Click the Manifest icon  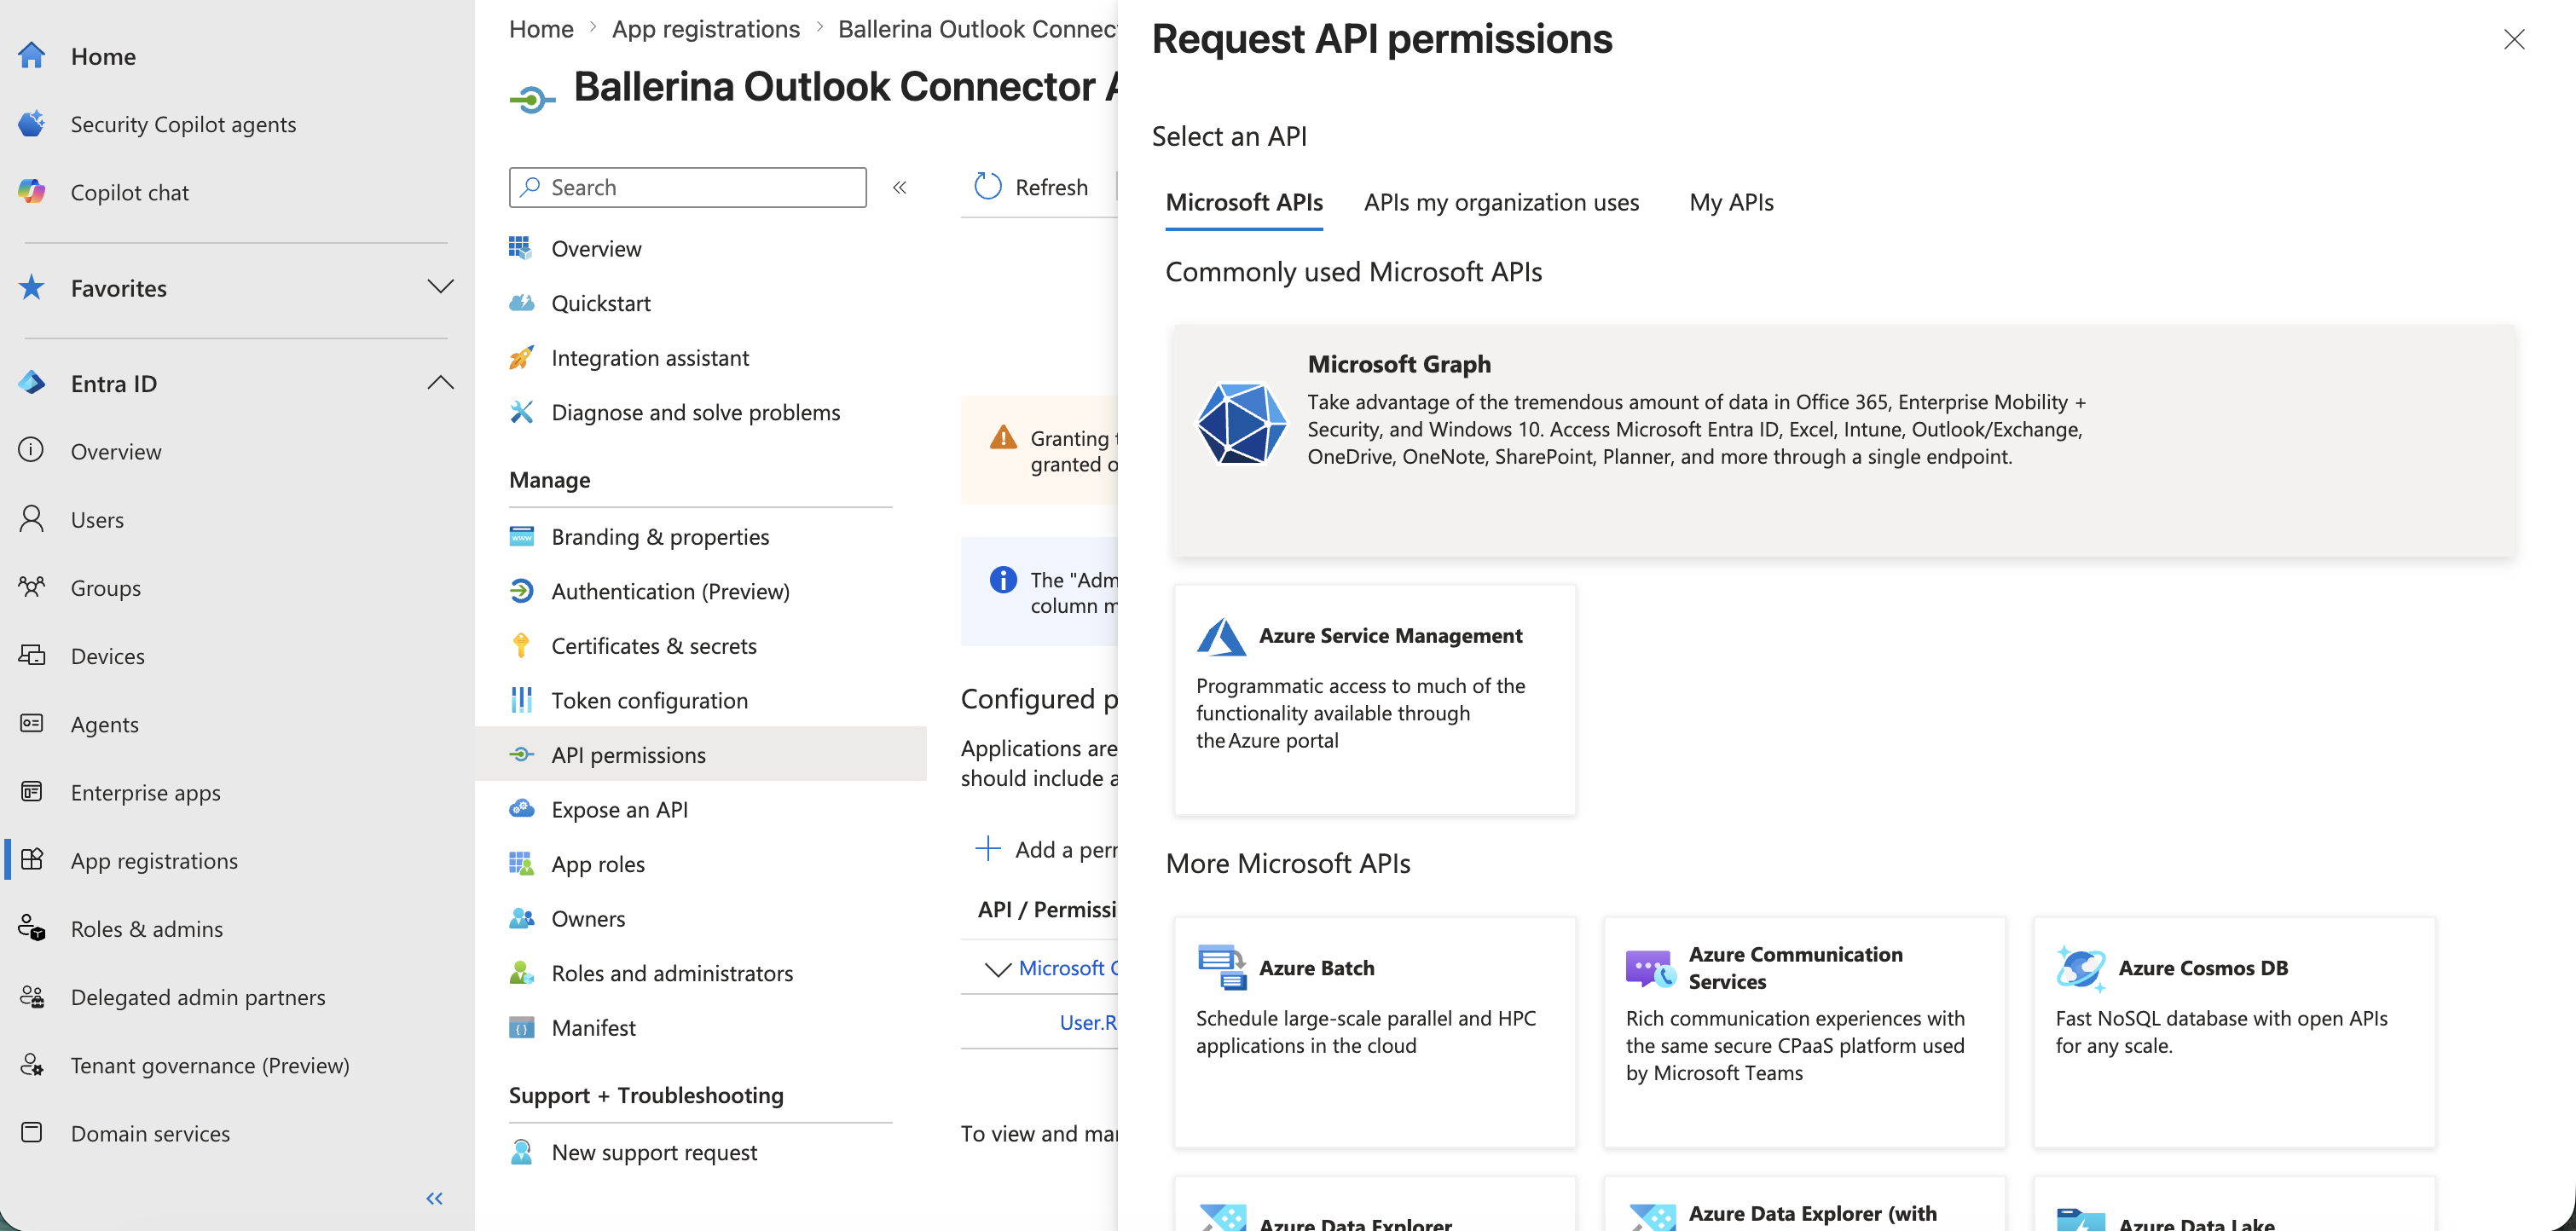tap(521, 1027)
